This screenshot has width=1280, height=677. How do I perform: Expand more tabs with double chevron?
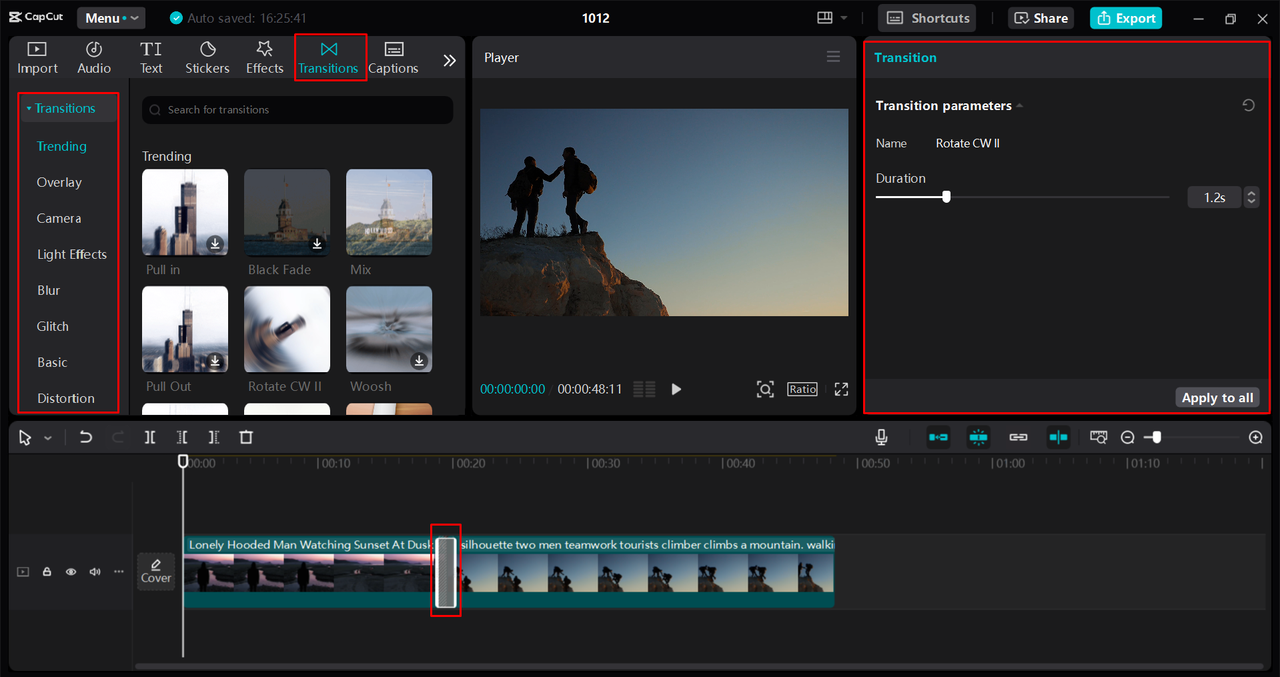coord(449,60)
